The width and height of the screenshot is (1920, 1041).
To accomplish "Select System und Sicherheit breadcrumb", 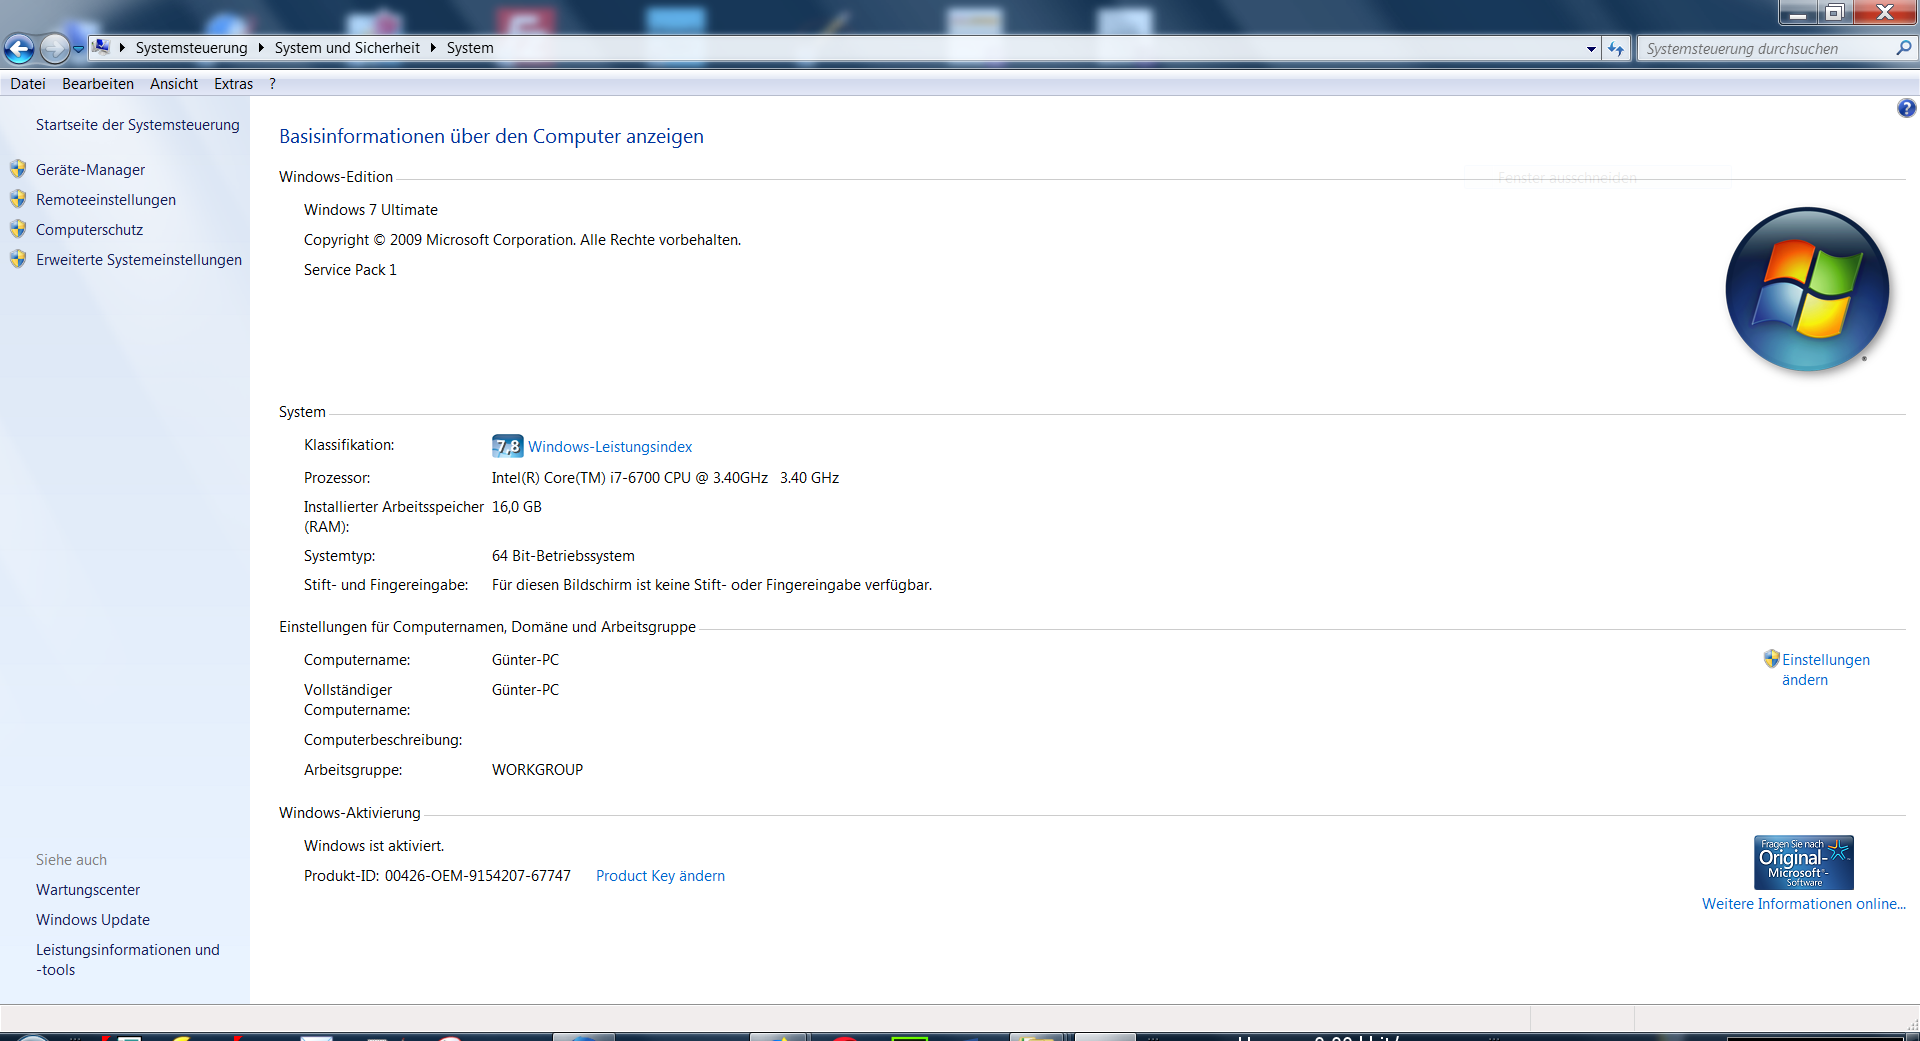I will point(347,47).
